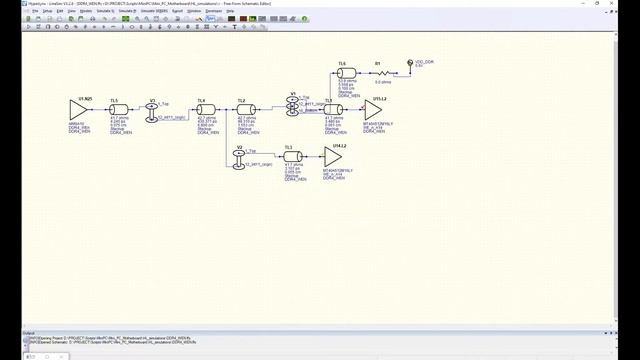Open the Simulate SI menu

pyautogui.click(x=105, y=11)
